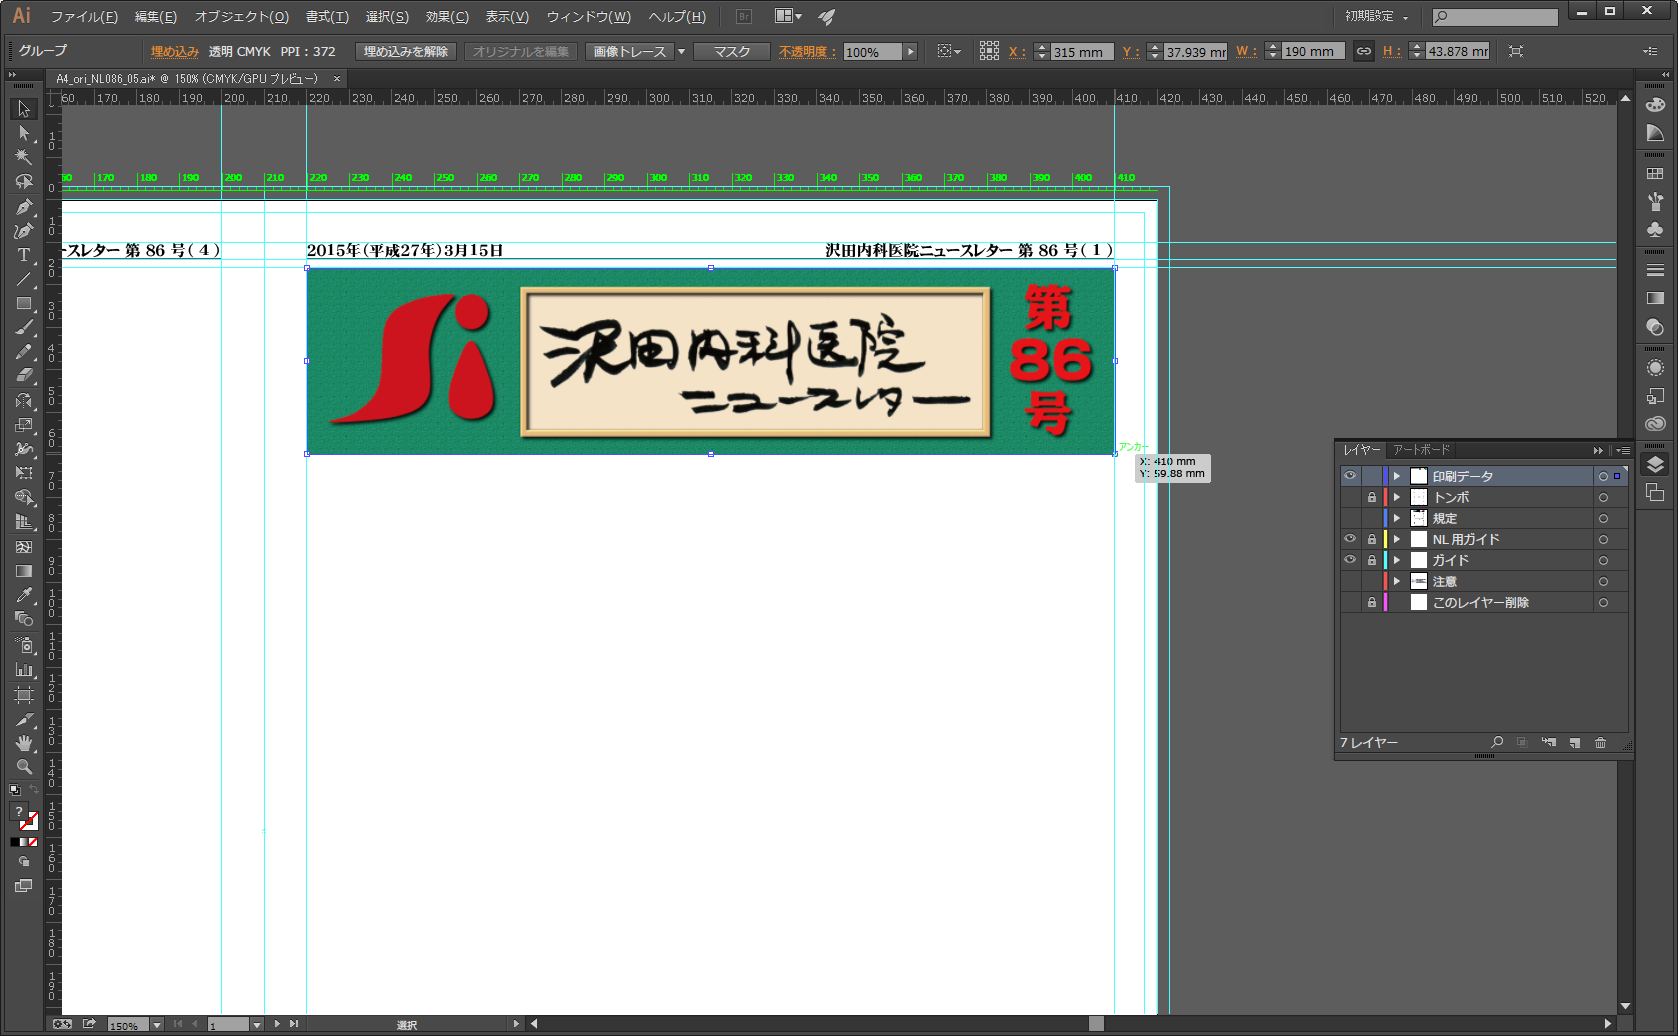The width and height of the screenshot is (1678, 1036).
Task: Hide the NL用ガイド layer
Action: [1350, 539]
